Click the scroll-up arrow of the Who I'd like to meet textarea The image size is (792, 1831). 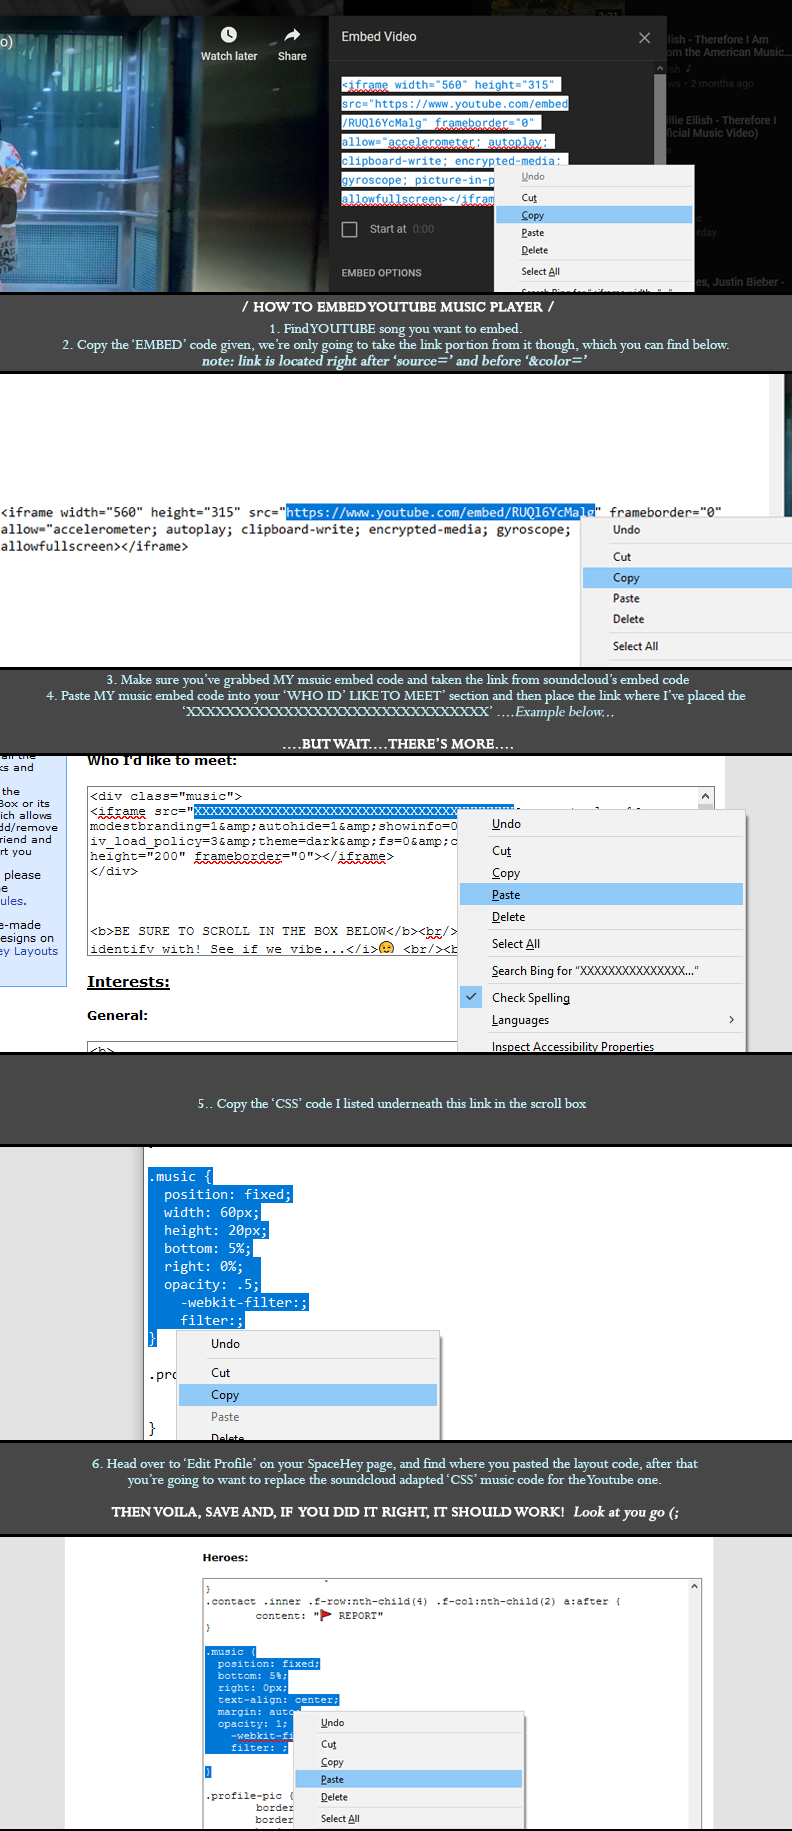[x=706, y=797]
